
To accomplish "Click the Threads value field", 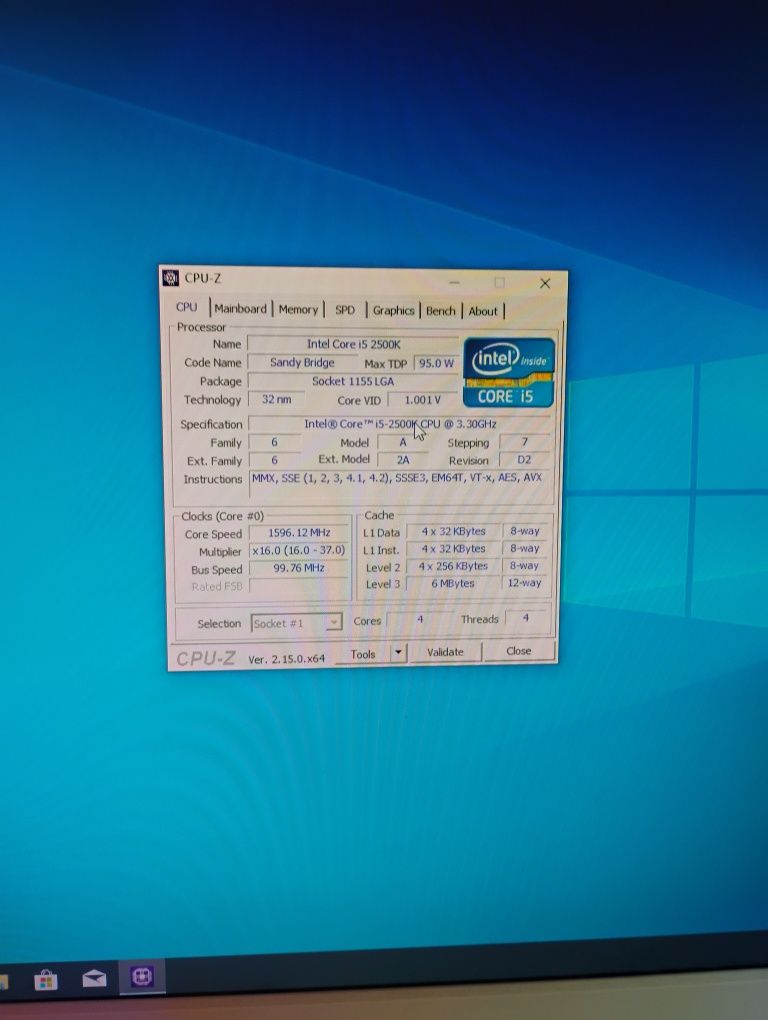I will coord(525,618).
